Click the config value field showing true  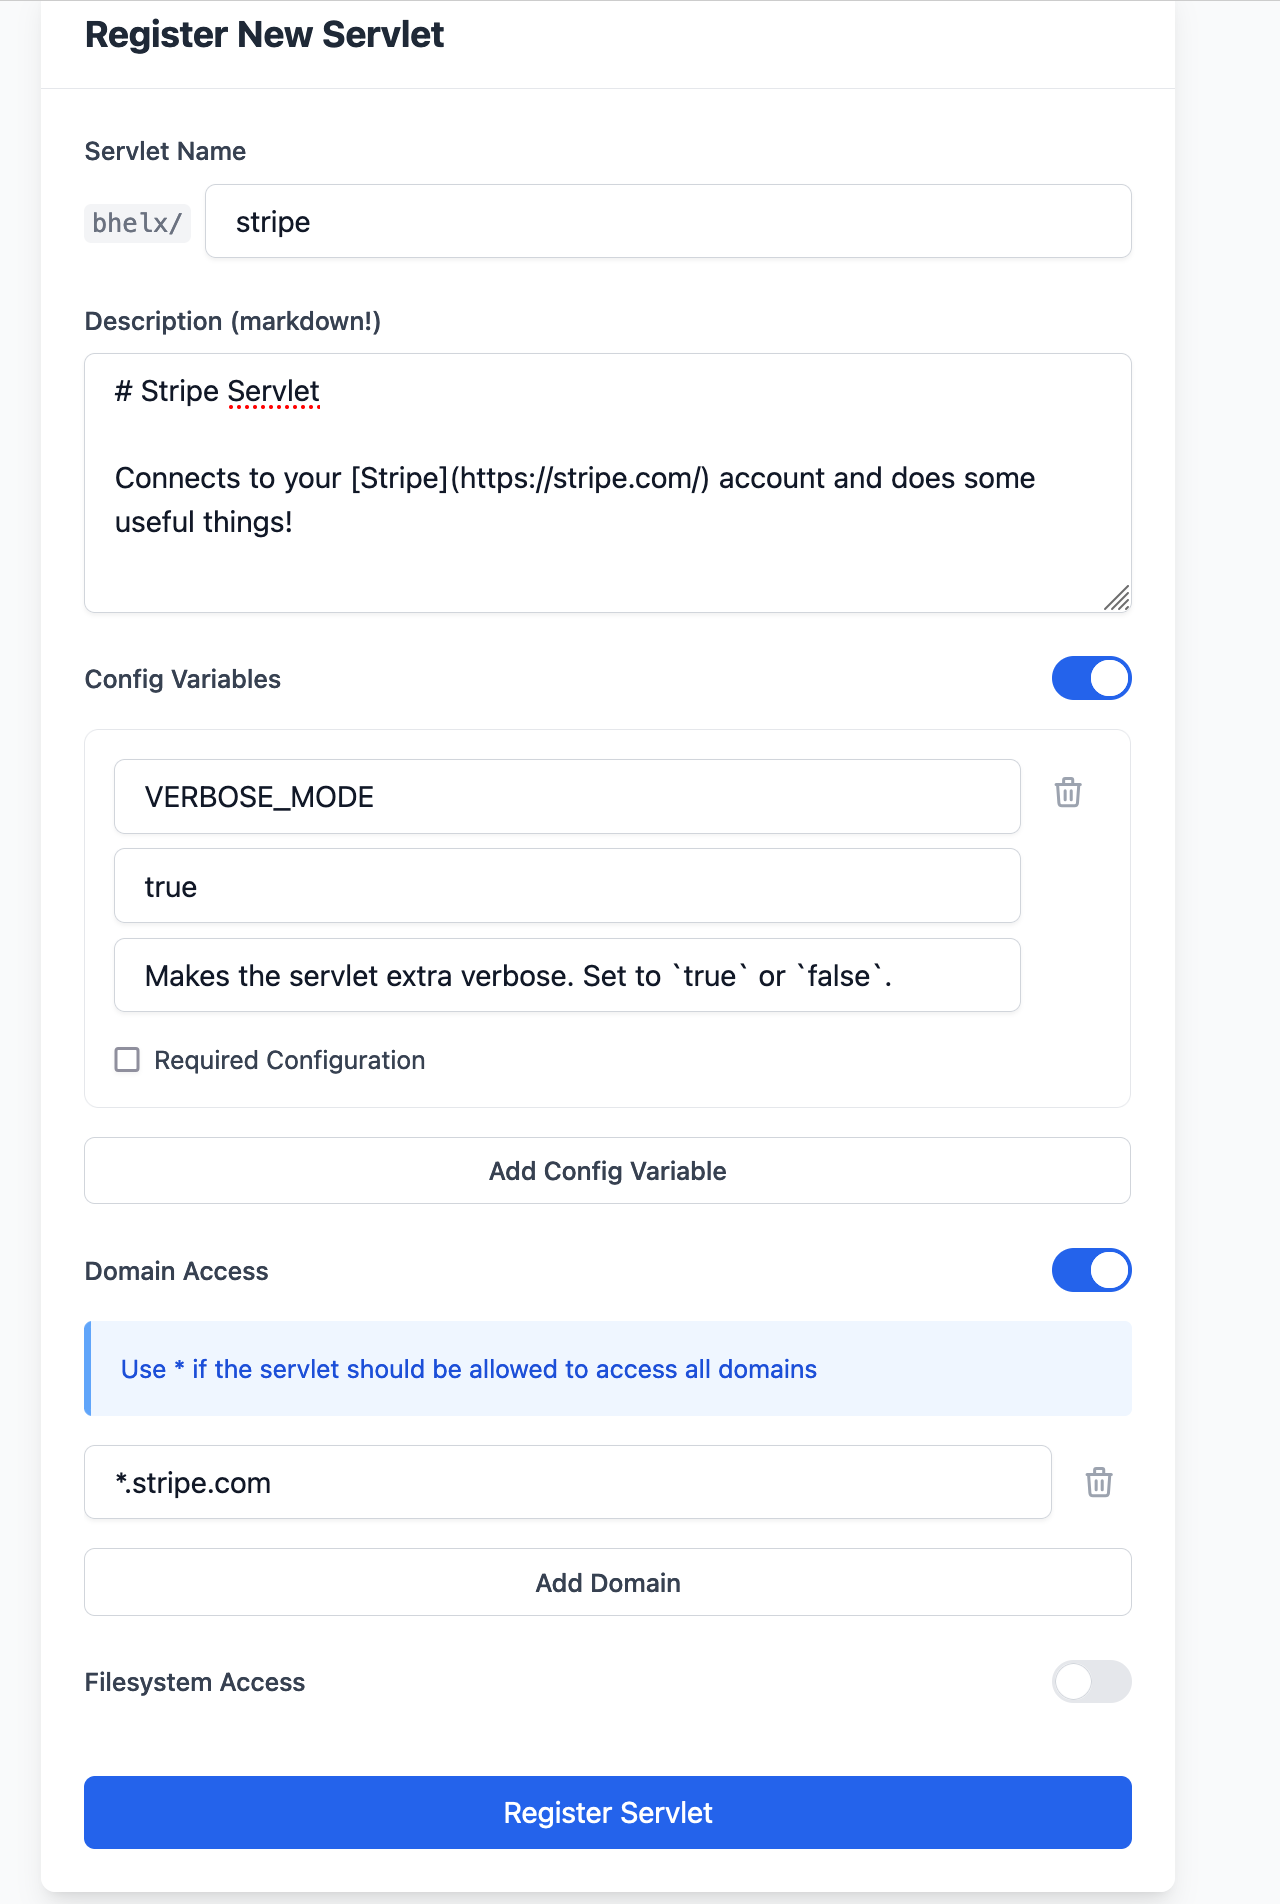click(566, 885)
